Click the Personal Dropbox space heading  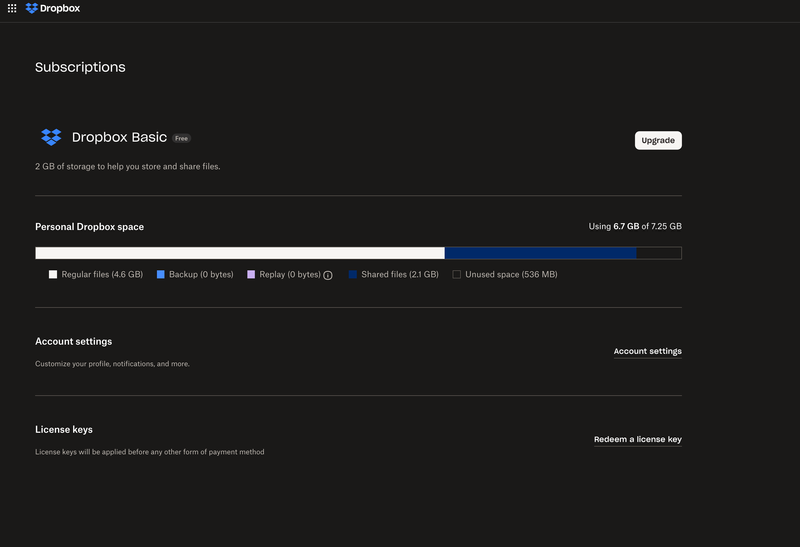(x=89, y=227)
